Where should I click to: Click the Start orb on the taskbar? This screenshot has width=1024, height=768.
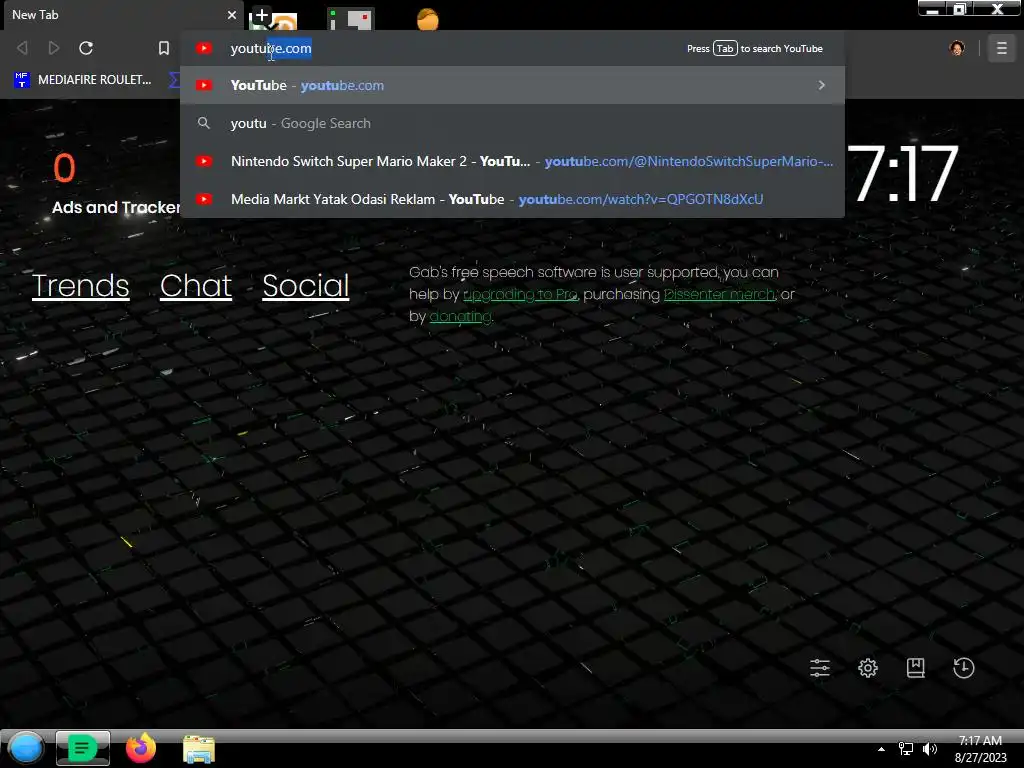coord(26,748)
